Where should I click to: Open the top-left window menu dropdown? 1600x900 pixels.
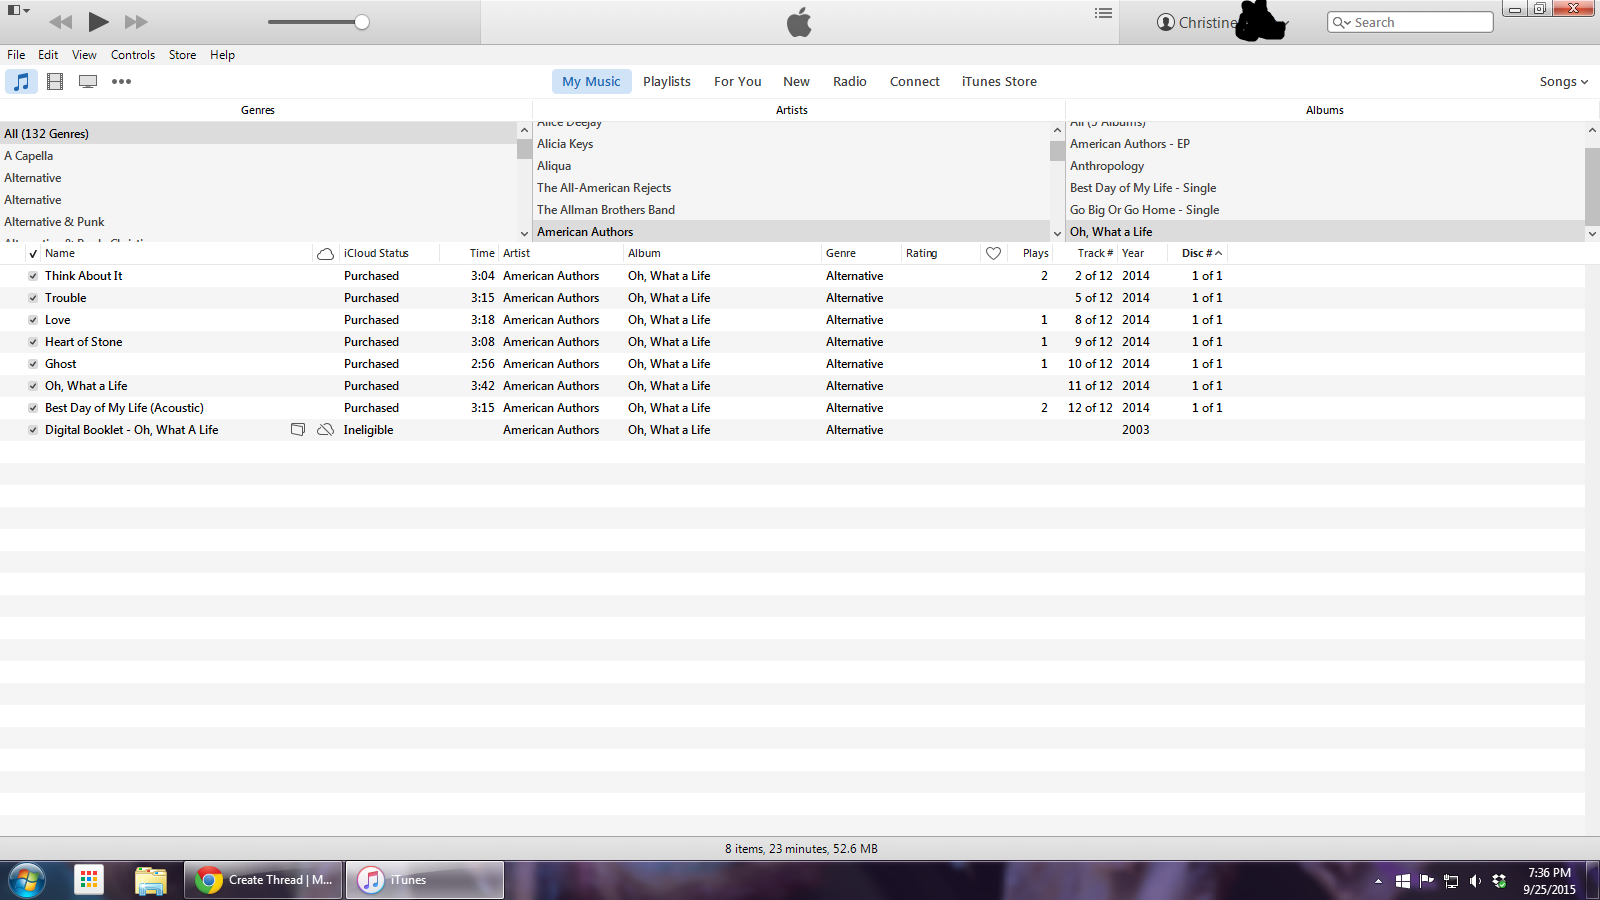[x=18, y=10]
